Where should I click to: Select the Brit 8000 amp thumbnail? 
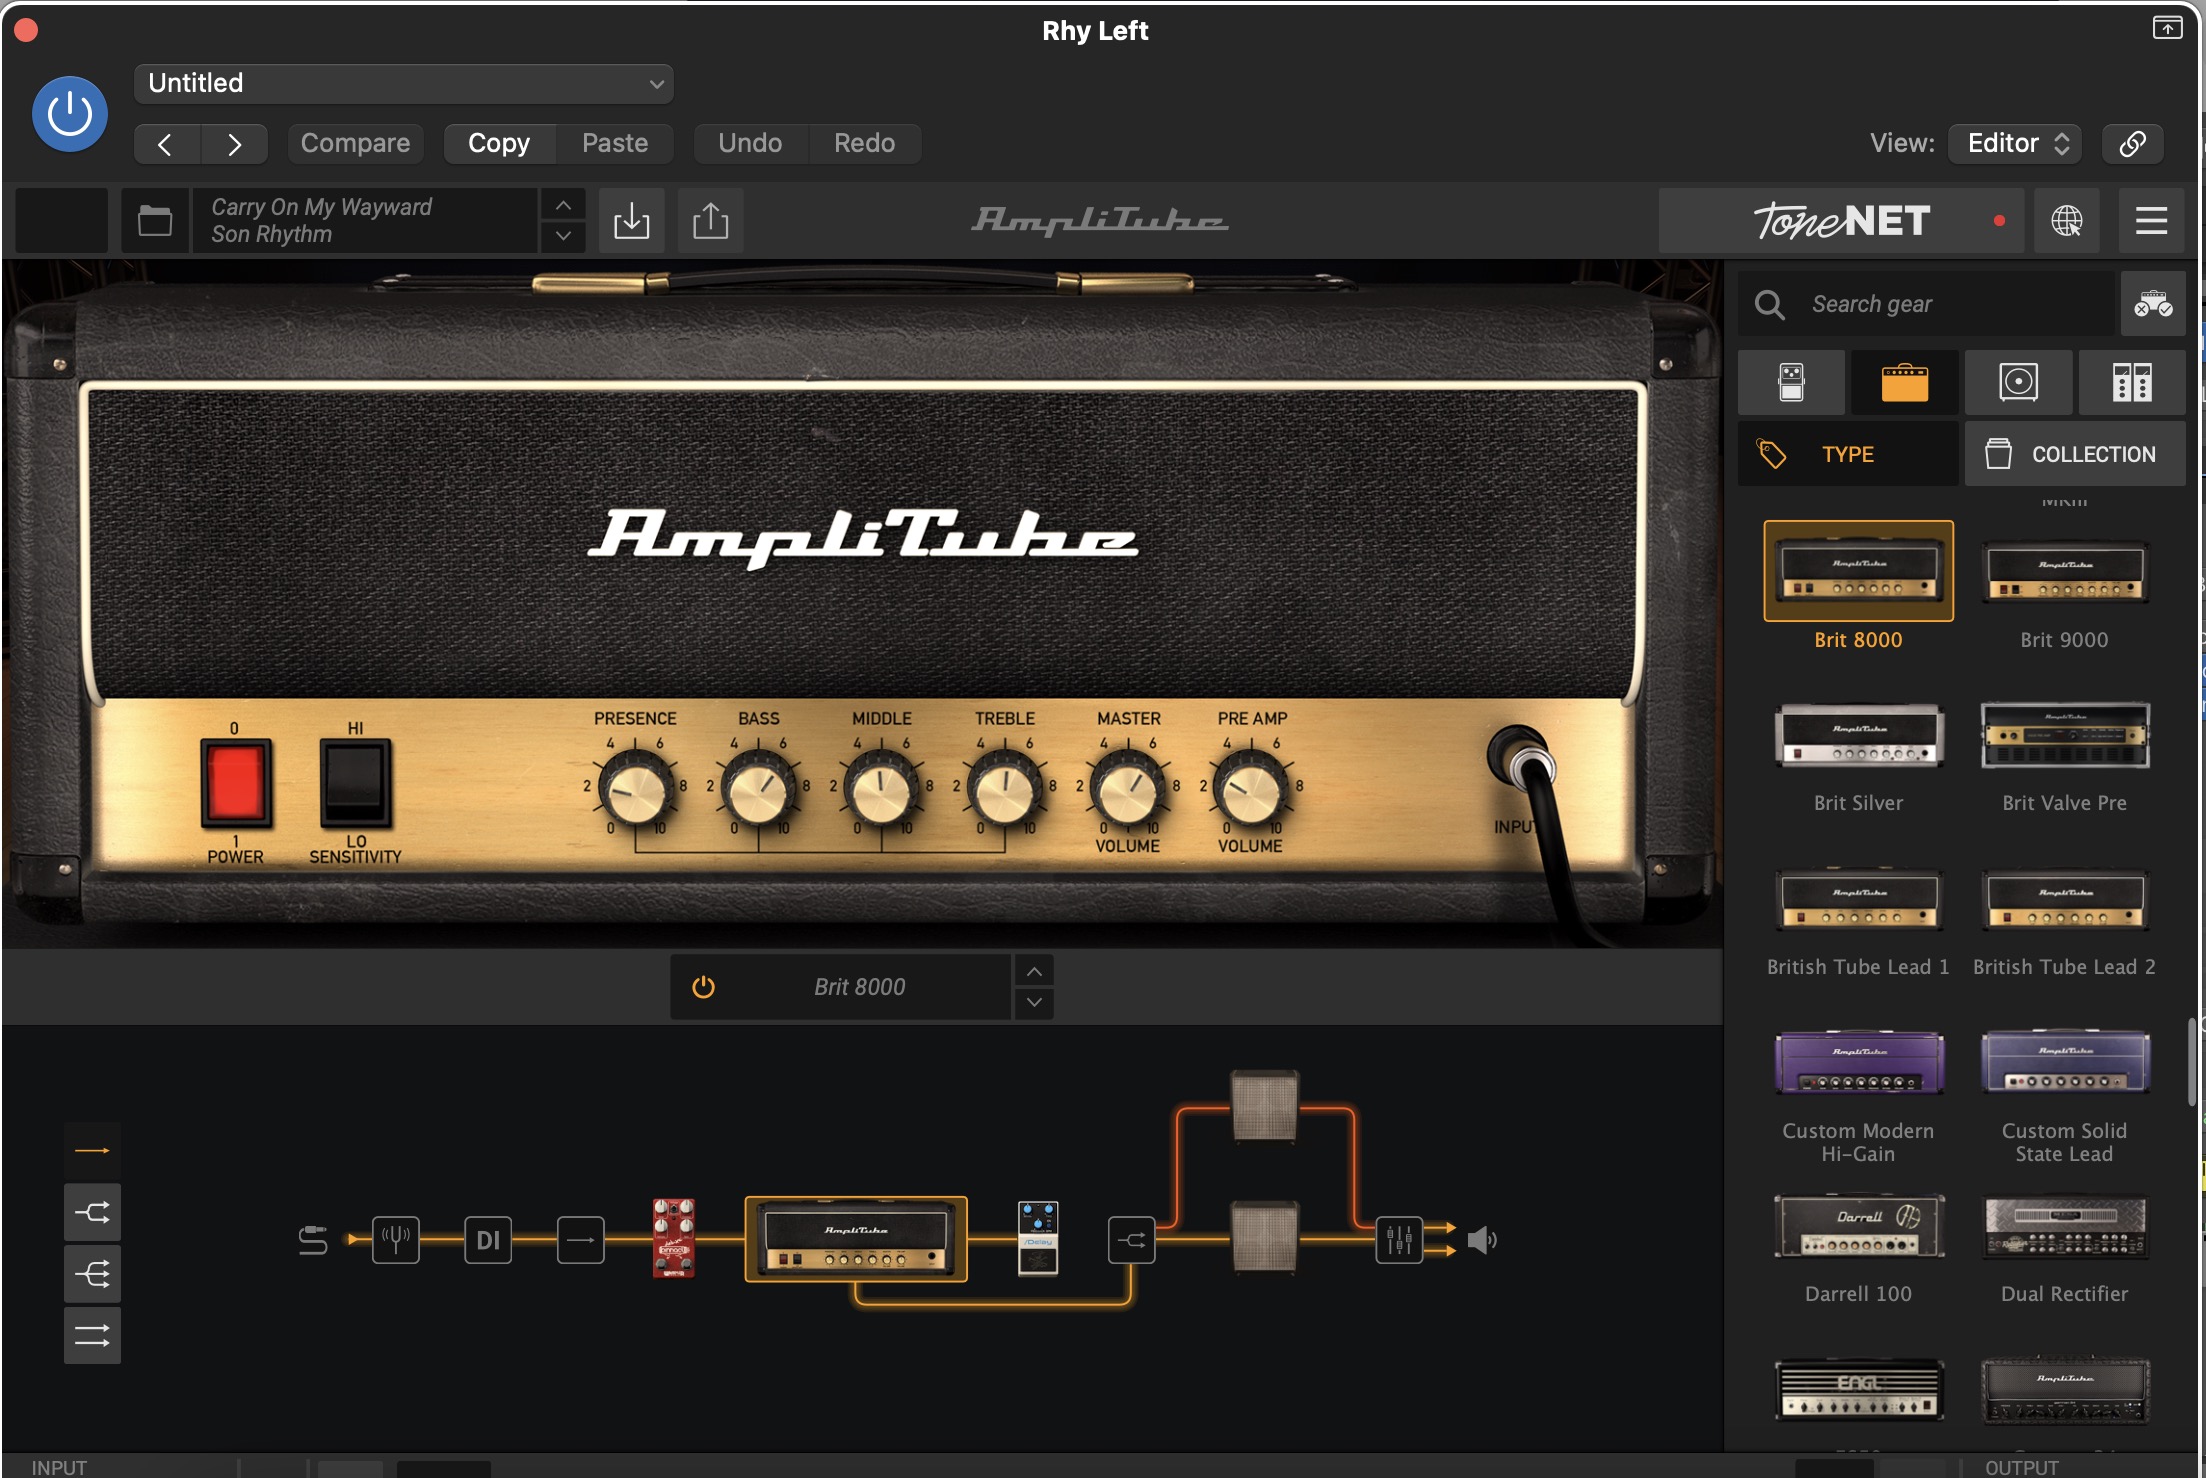coord(1858,571)
